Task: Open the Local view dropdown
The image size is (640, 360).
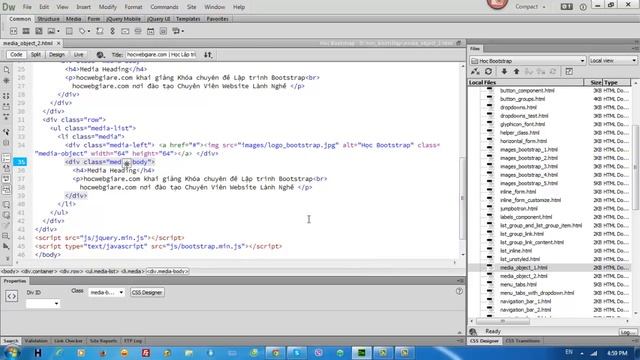Action: (612, 60)
